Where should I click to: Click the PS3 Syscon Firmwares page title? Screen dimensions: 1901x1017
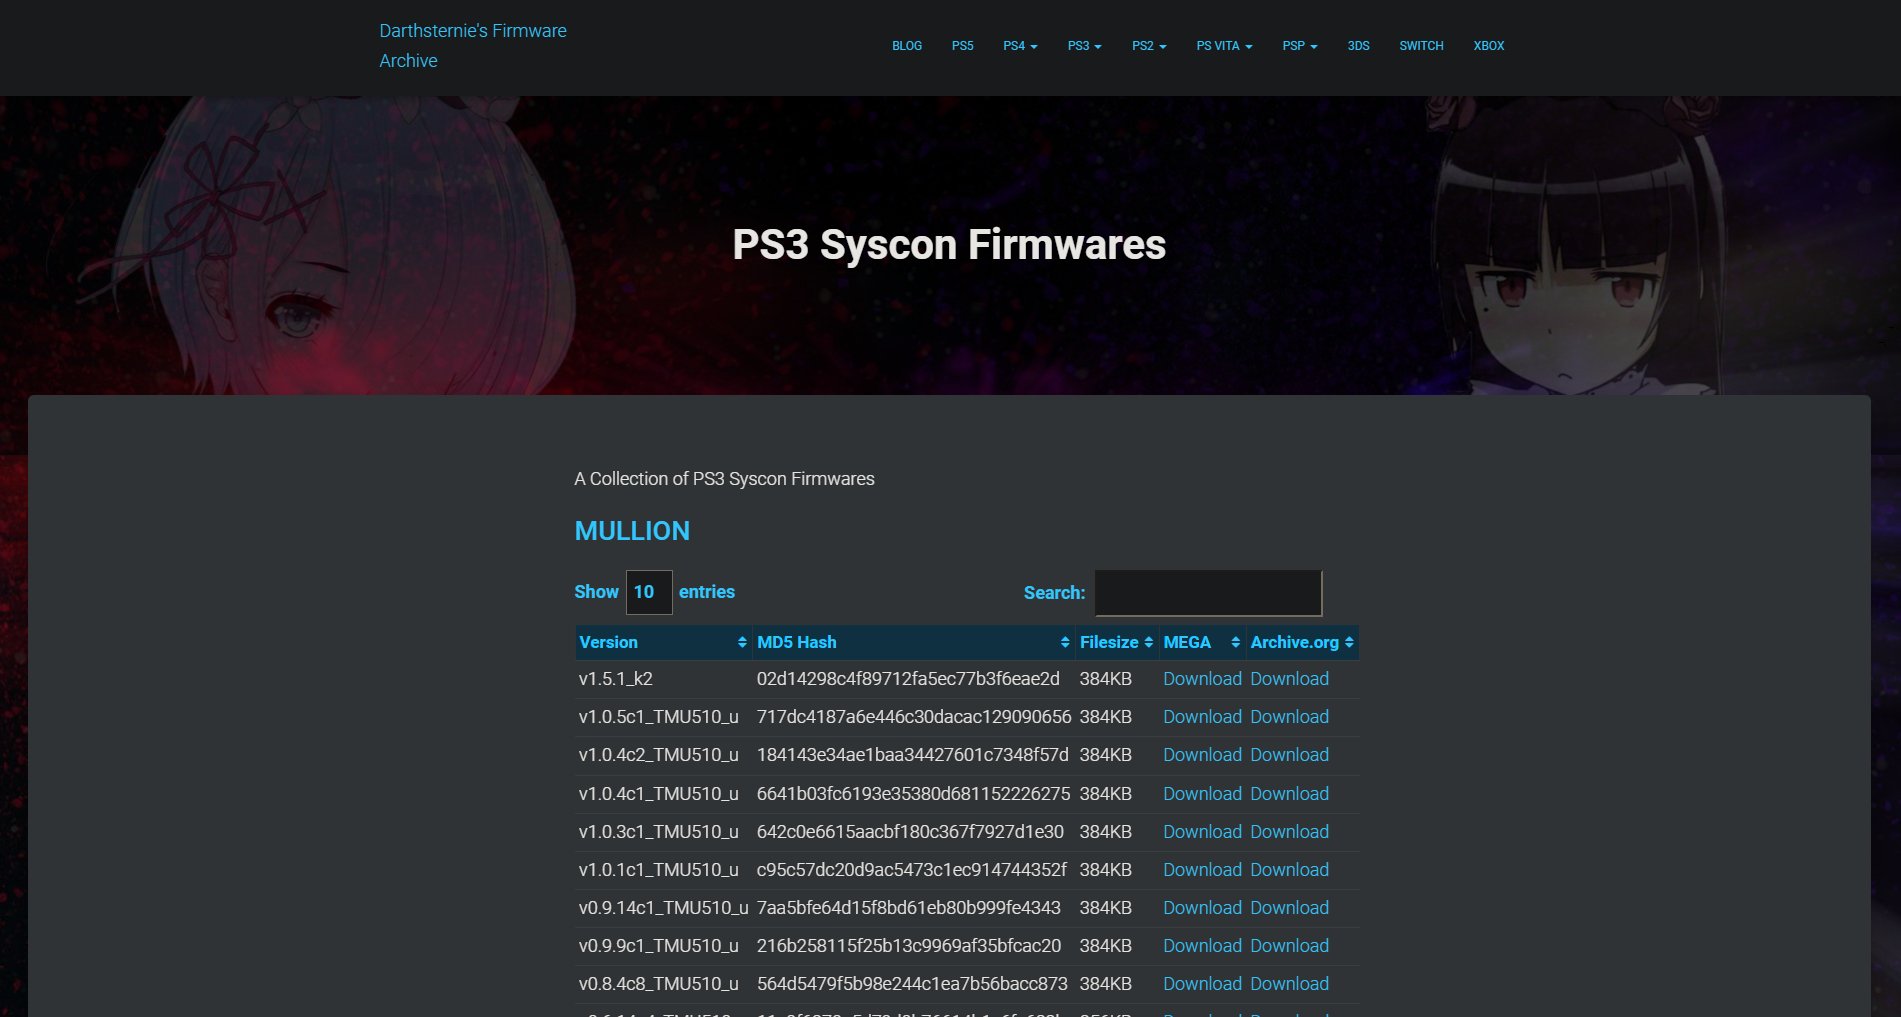(949, 245)
